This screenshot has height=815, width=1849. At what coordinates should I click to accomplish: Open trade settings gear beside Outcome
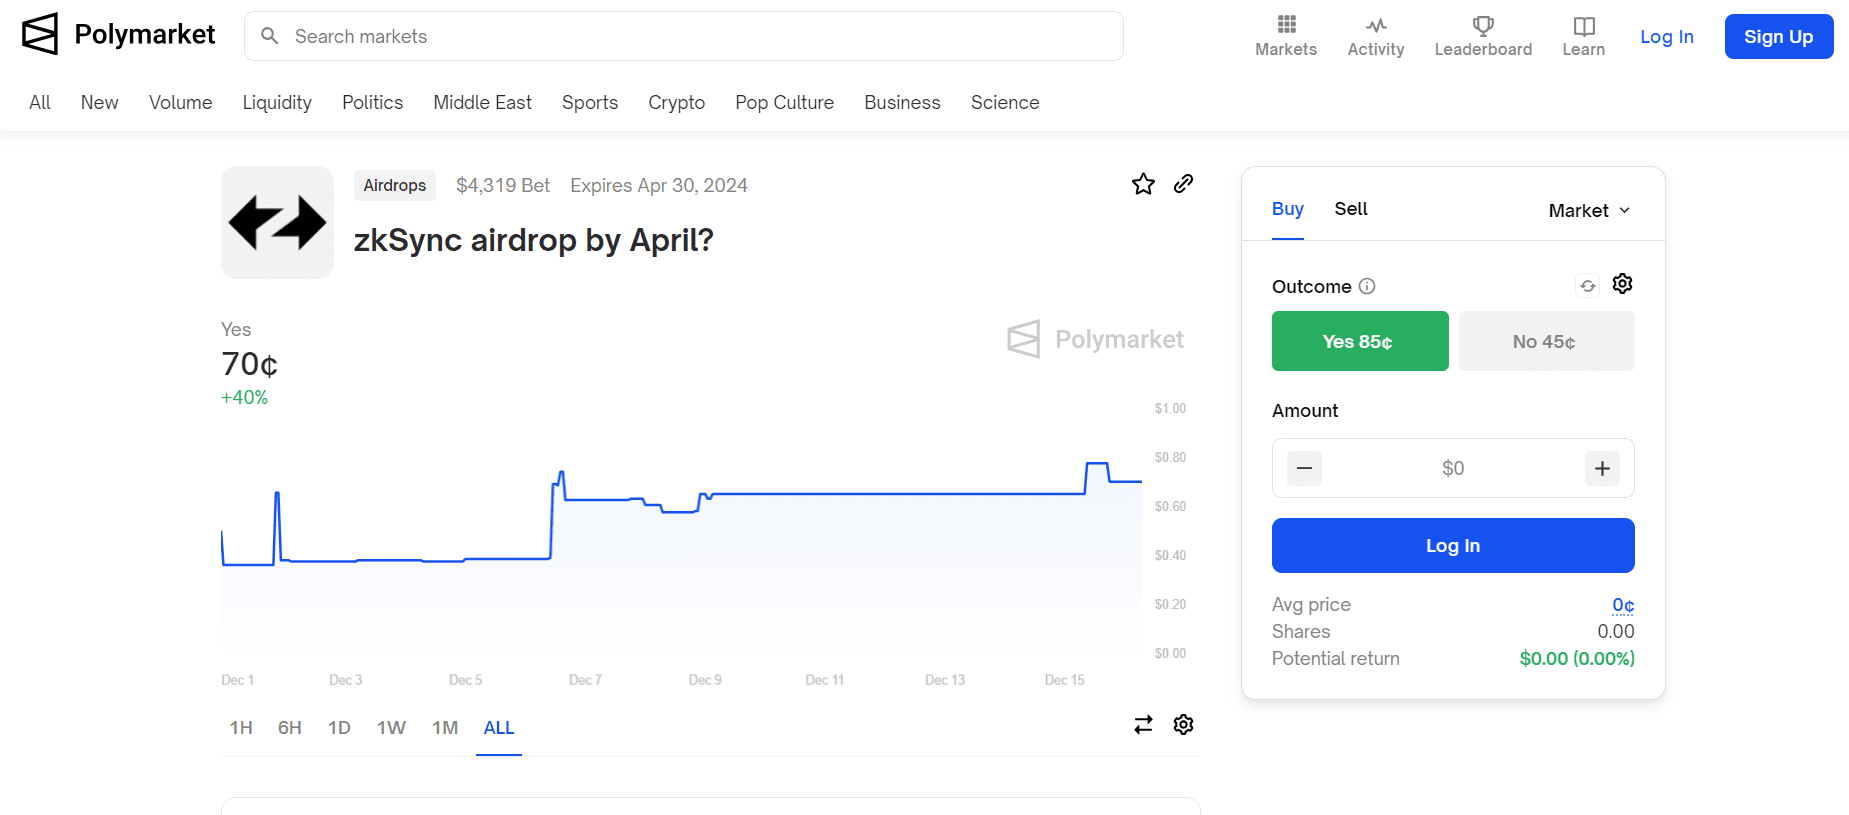click(1622, 285)
